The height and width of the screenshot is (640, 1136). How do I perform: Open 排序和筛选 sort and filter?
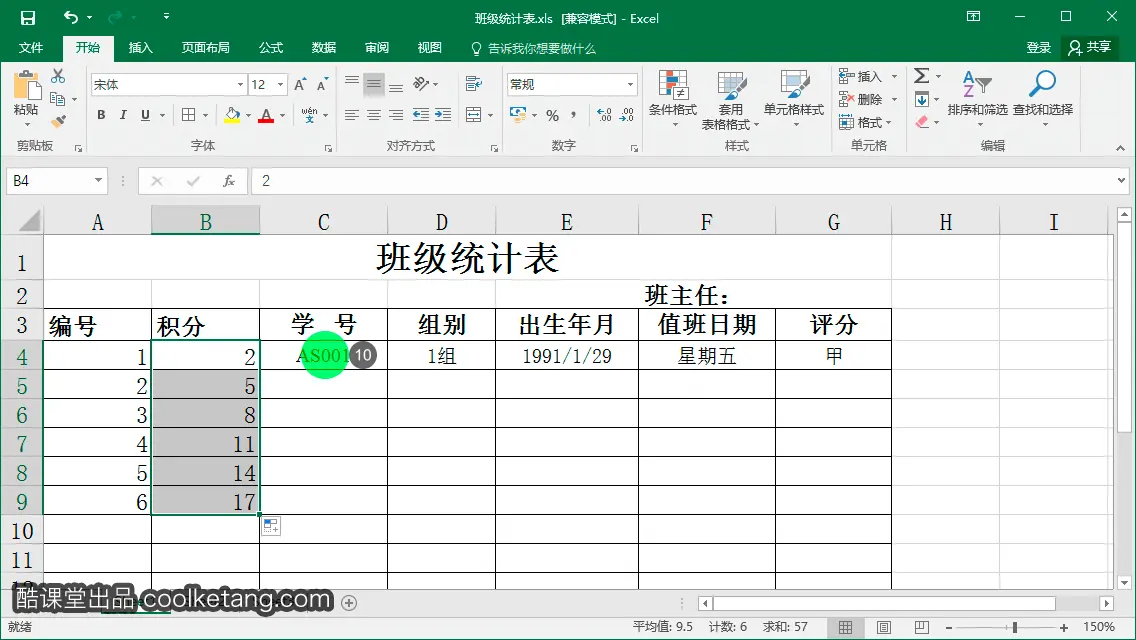click(977, 97)
